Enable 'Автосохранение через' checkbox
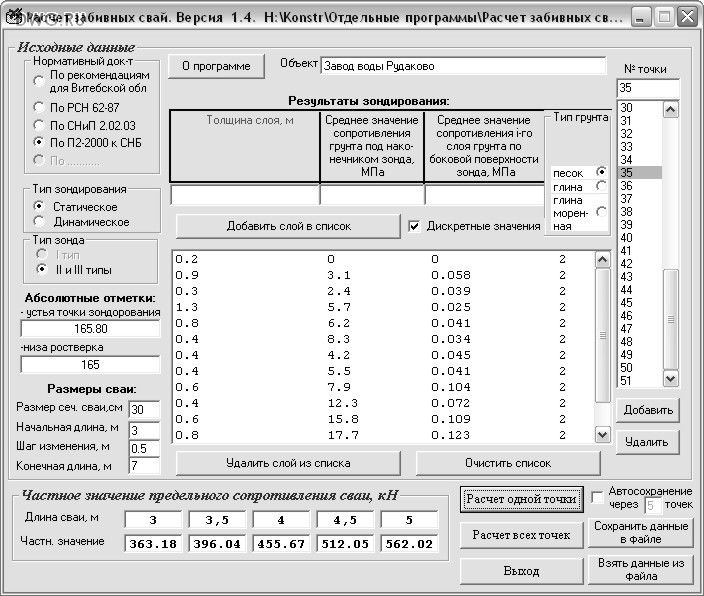Screen dimensions: 704x596 (597, 498)
